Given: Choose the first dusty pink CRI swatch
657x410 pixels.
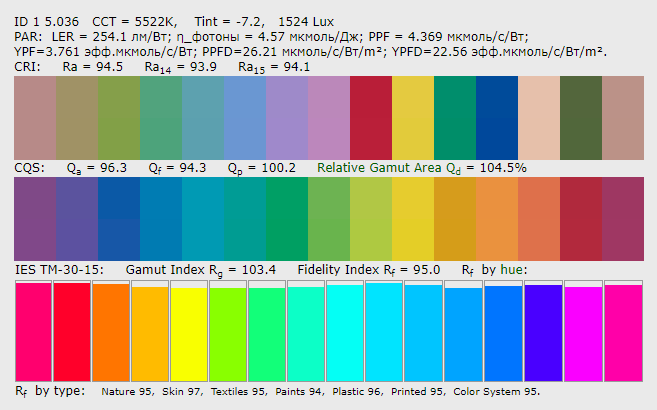Looking at the screenshot, I should point(35,119).
